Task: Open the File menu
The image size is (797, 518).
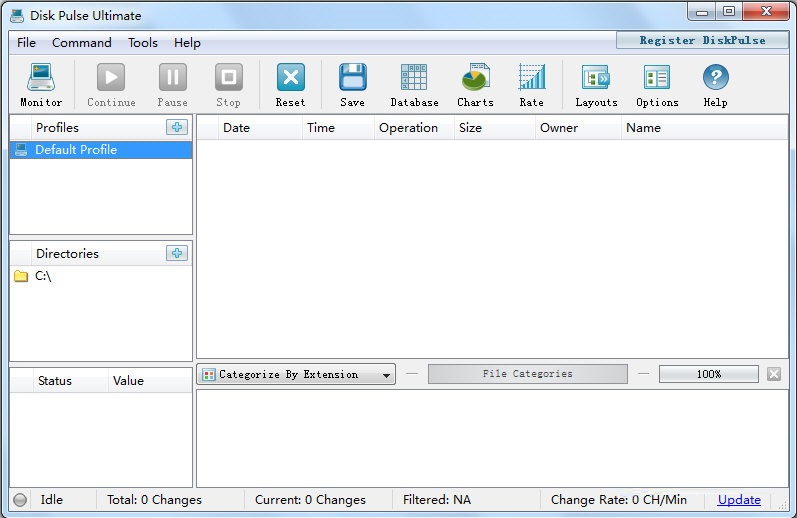Action: click(x=26, y=43)
